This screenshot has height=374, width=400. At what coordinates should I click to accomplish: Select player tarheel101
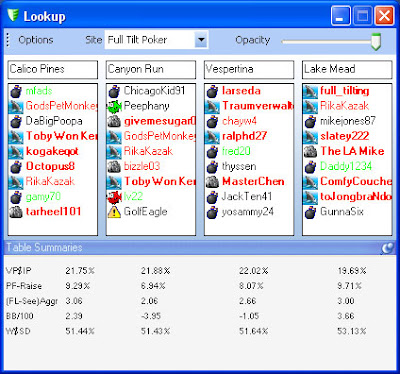pos(53,212)
